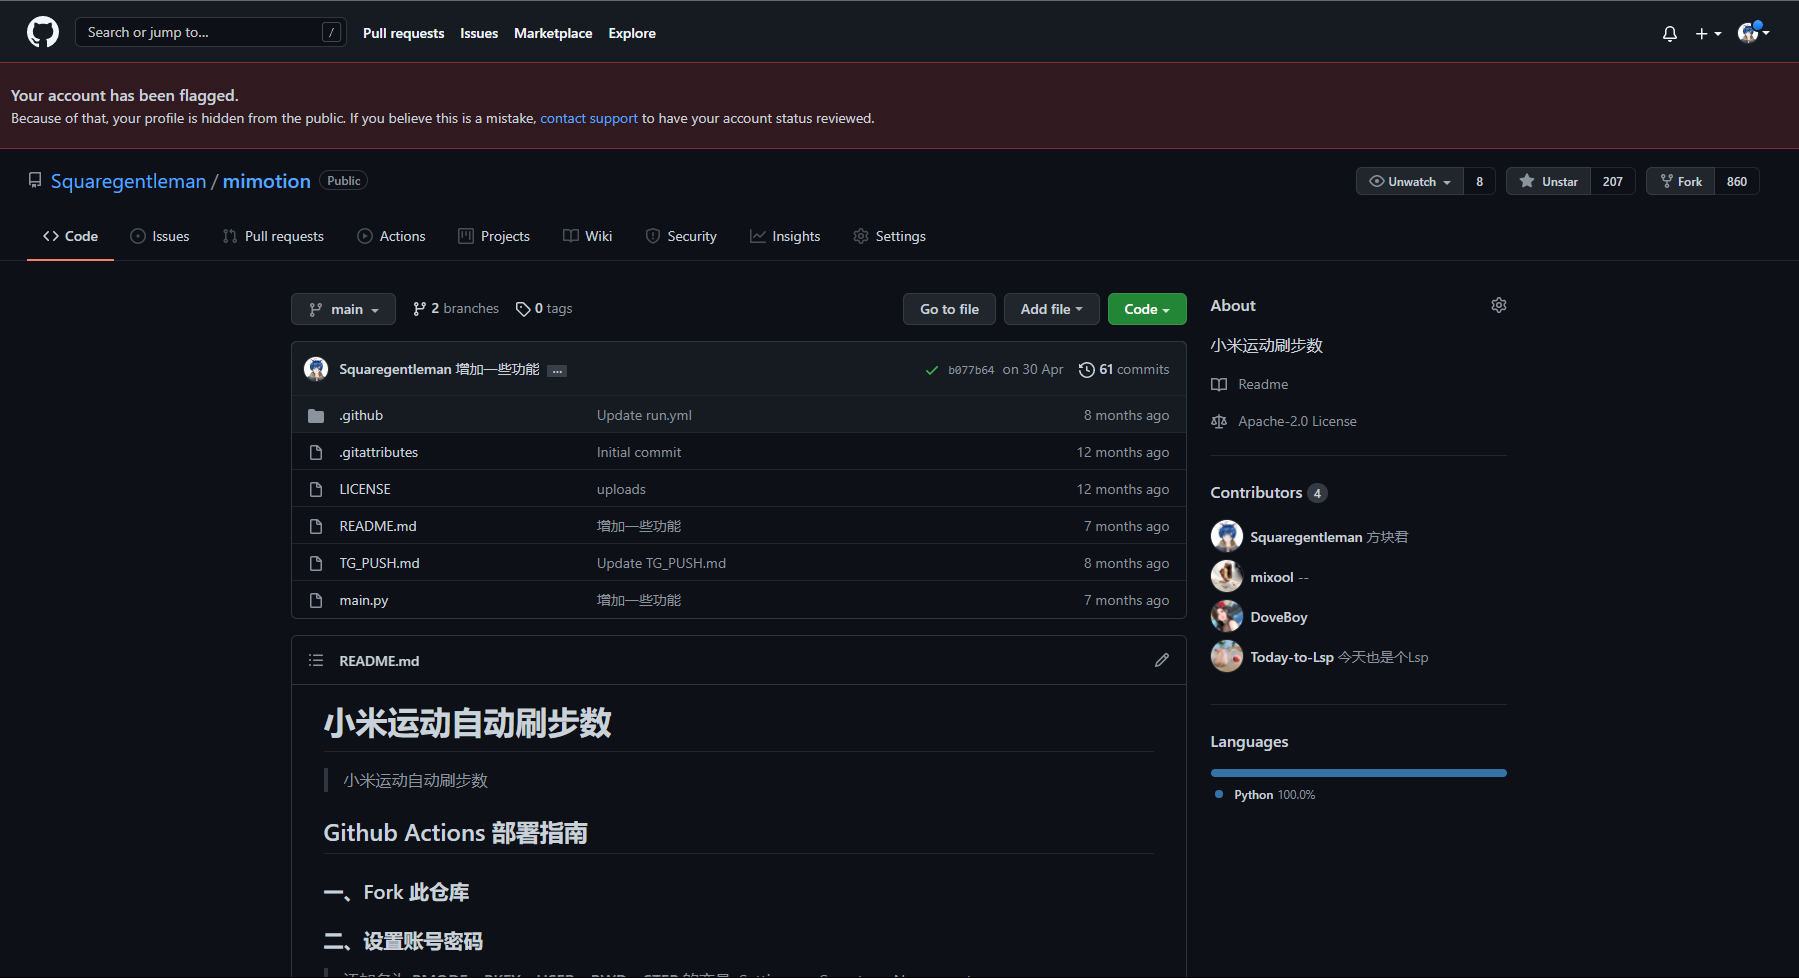Select the Code tab
Screen dimensions: 1799x978
[70, 236]
